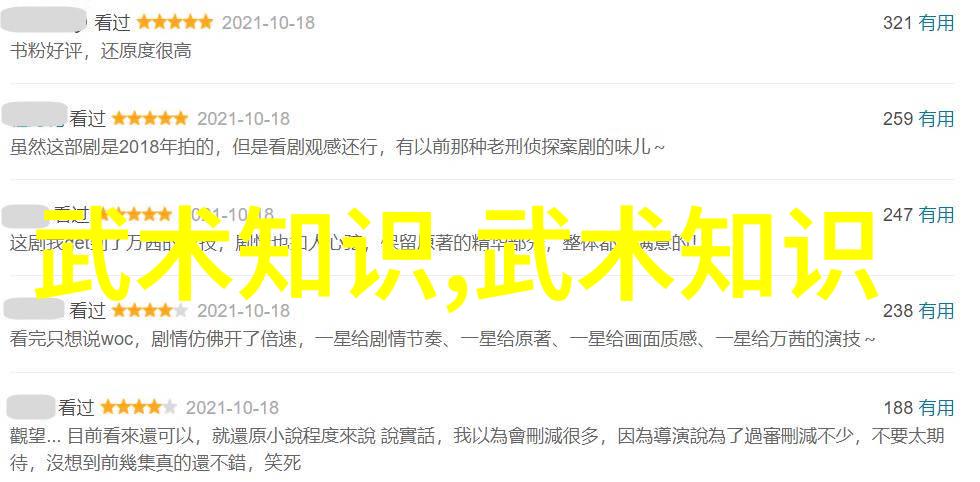Vote 有用 on the 238-vote review

[936, 311]
